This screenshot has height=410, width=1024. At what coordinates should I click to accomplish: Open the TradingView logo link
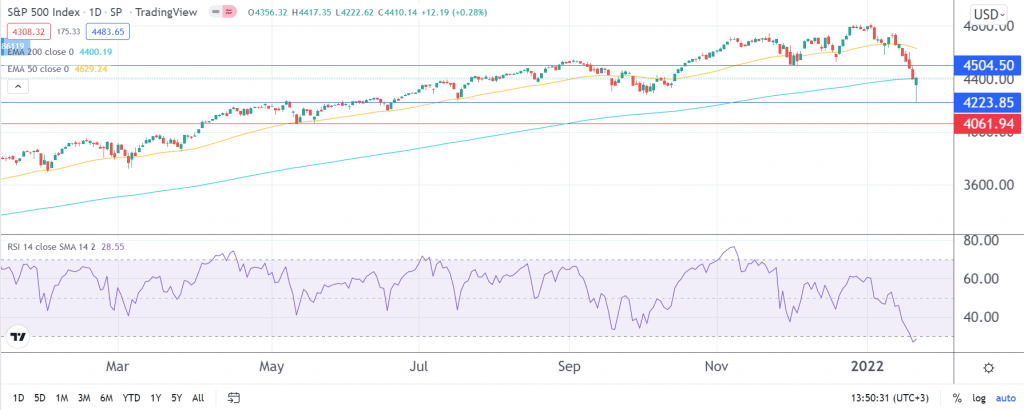pos(18,338)
